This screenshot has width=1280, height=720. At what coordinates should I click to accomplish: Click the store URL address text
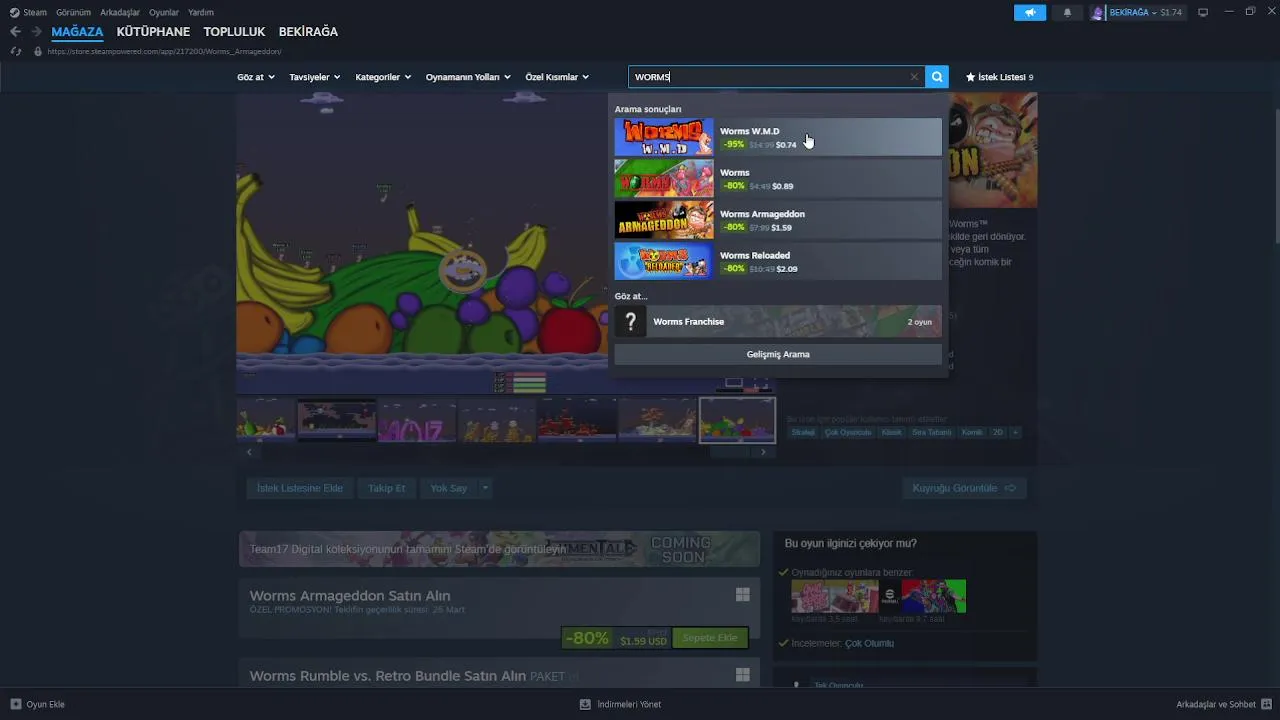point(164,51)
